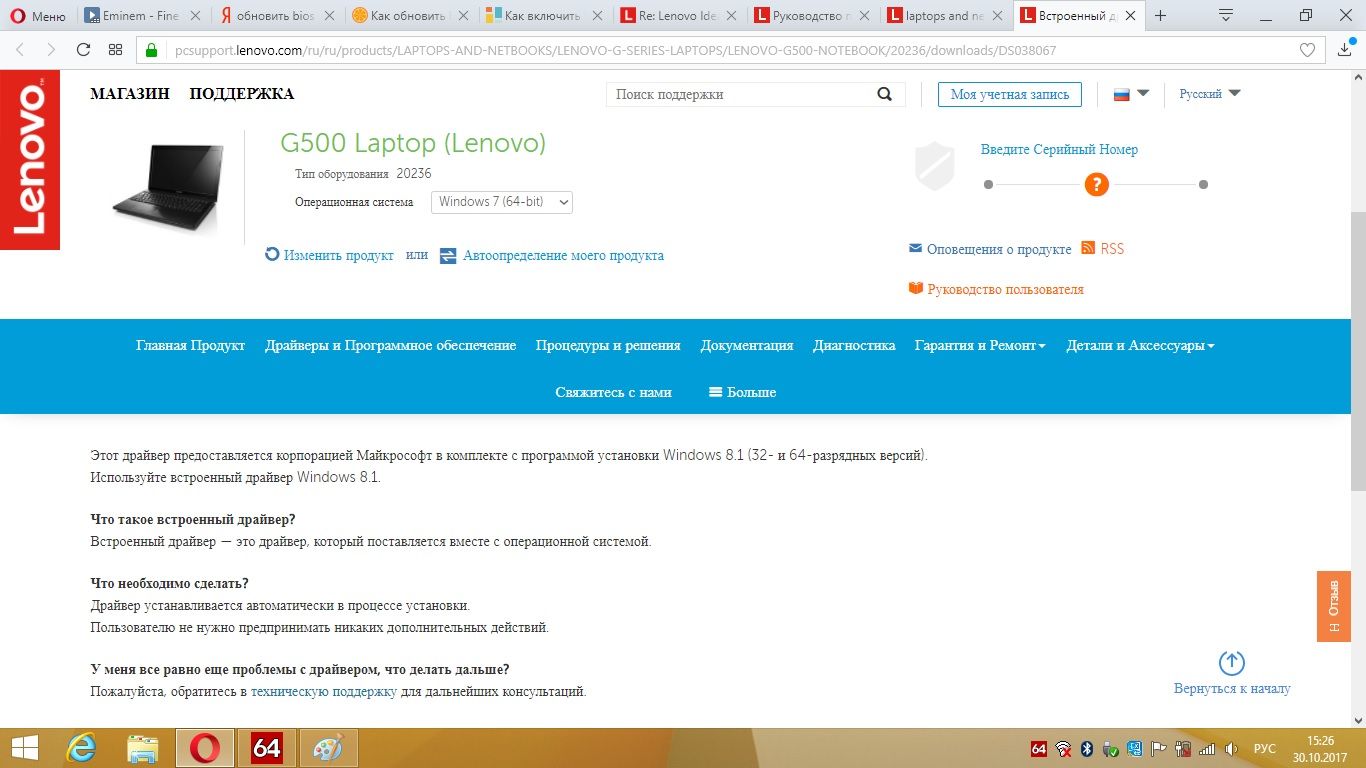Open the Paint taskbar app

point(328,748)
